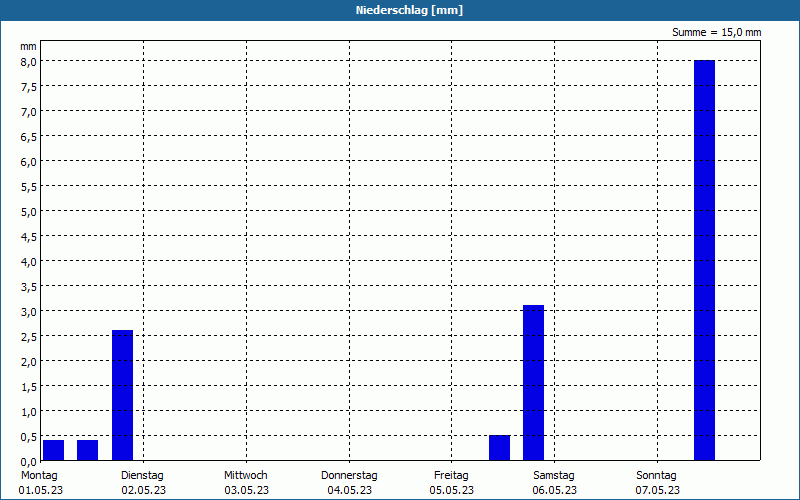Click the 02.05.23 date label
The width and height of the screenshot is (800, 500).
143,490
